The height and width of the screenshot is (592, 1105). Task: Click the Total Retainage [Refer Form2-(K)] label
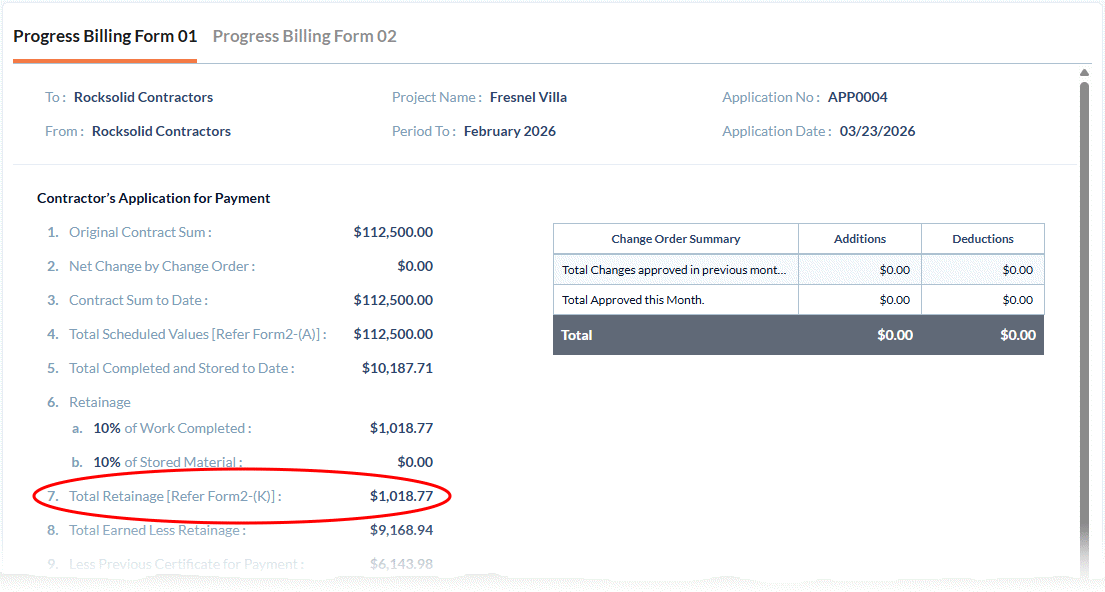(x=175, y=496)
